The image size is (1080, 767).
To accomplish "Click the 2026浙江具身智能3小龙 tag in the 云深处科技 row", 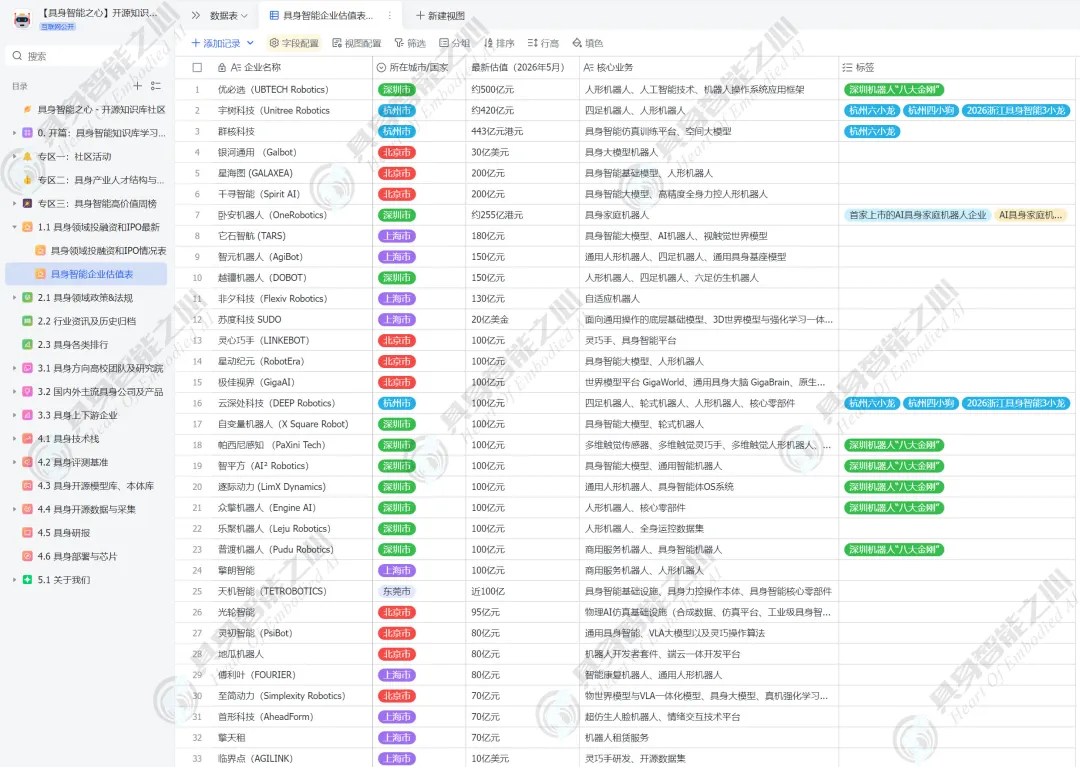I will [x=1016, y=403].
